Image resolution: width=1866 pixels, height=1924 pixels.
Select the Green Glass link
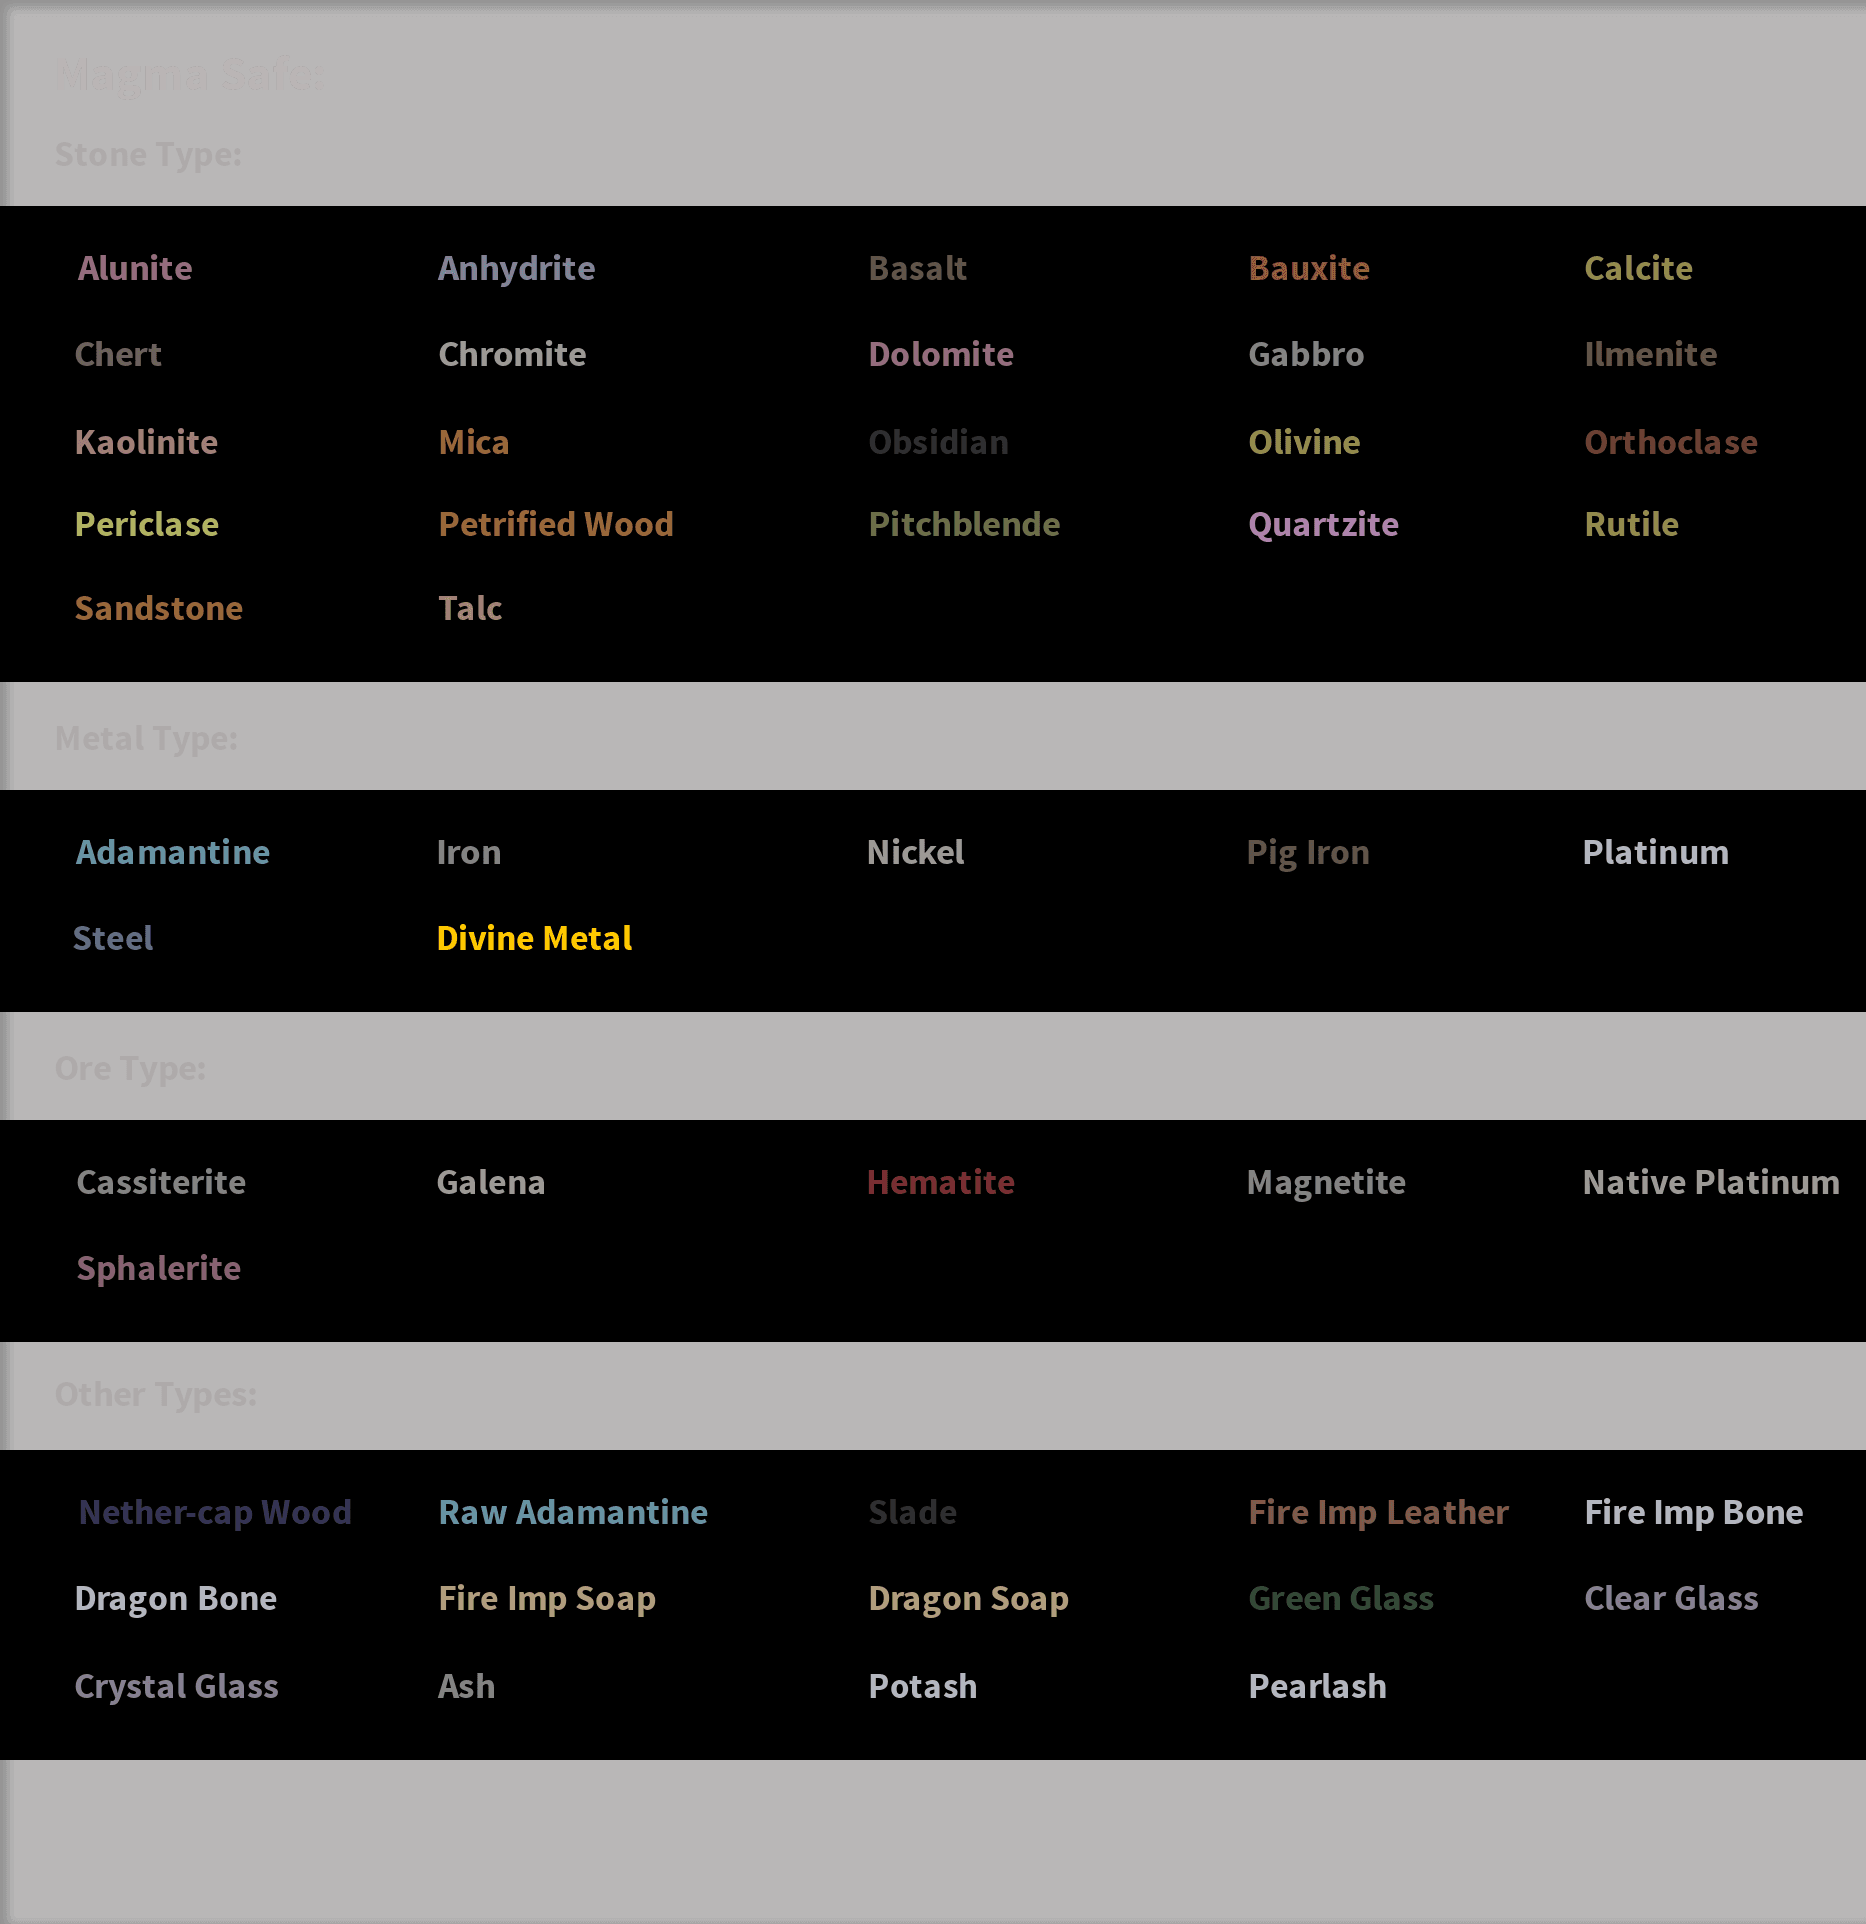pyautogui.click(x=1341, y=1598)
